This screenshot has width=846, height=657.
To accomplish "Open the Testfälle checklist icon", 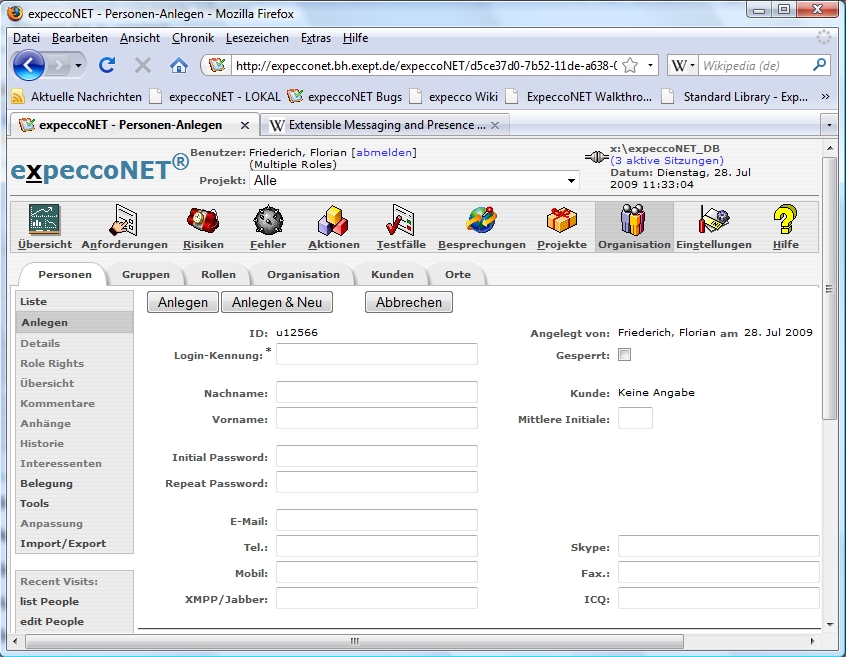I will [401, 221].
